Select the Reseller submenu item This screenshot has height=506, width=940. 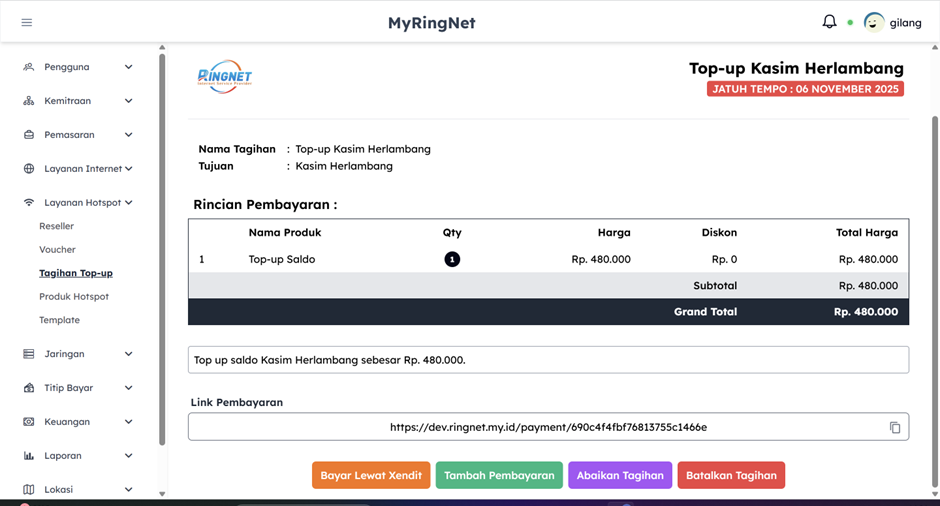pyautogui.click(x=56, y=227)
